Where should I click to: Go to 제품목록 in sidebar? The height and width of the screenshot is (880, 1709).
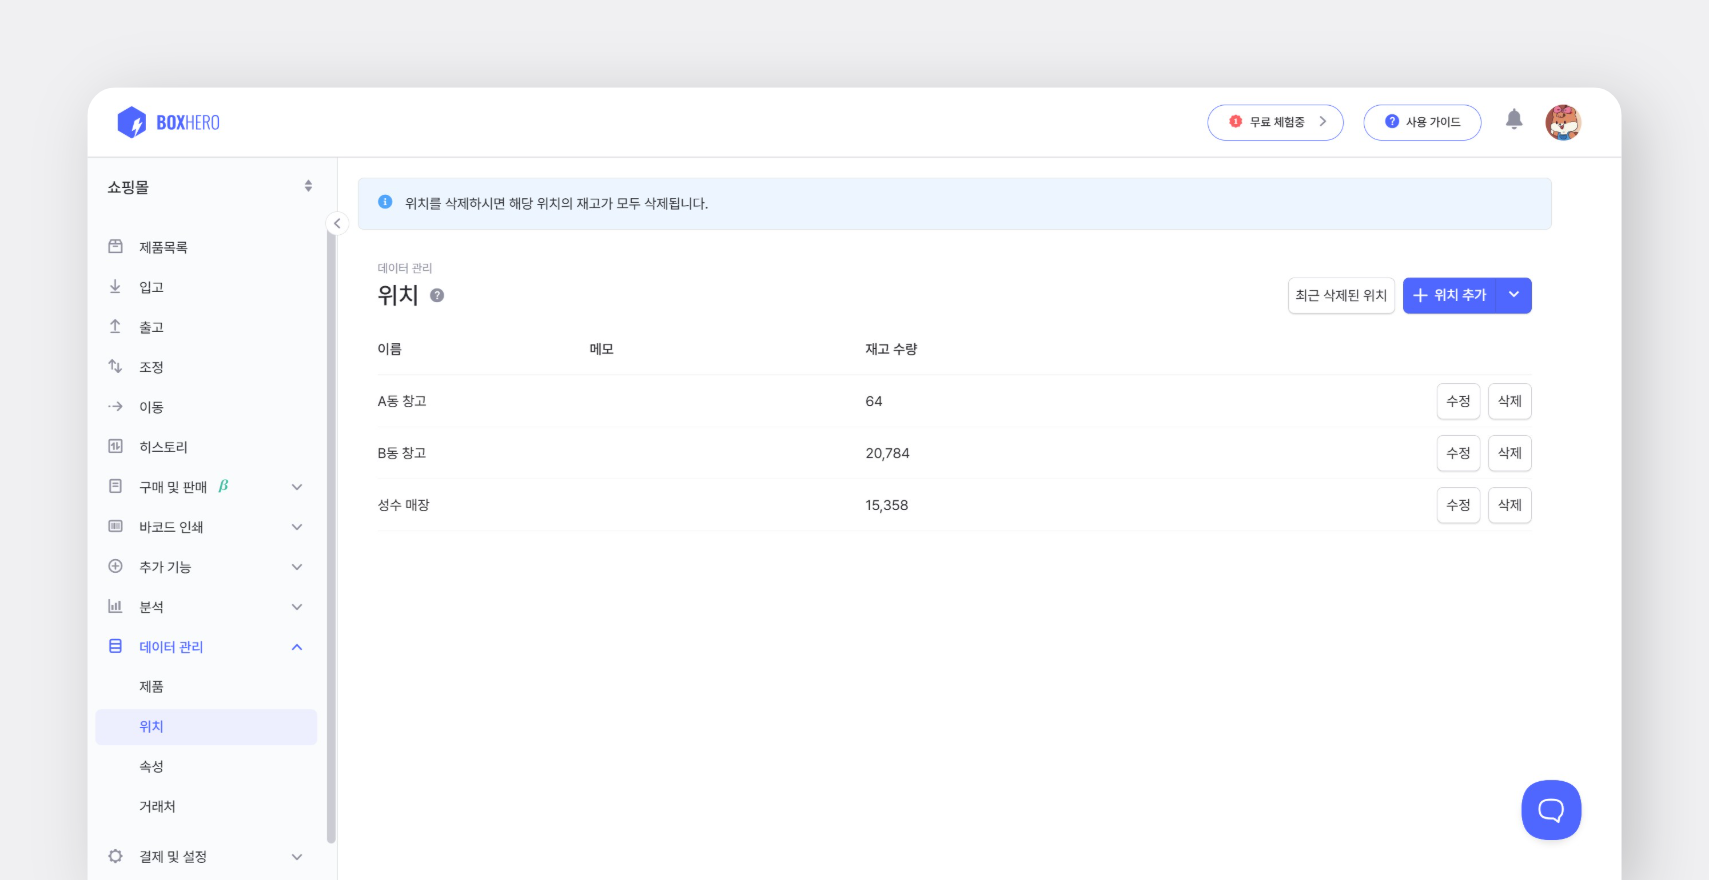click(x=163, y=247)
